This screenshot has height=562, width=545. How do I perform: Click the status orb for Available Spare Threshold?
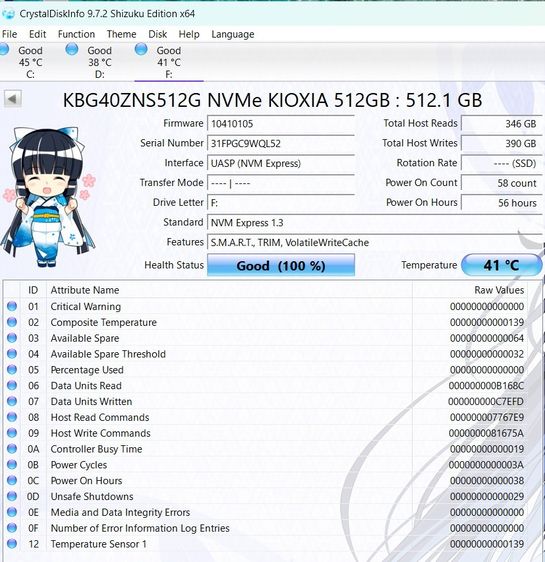pyautogui.click(x=12, y=353)
